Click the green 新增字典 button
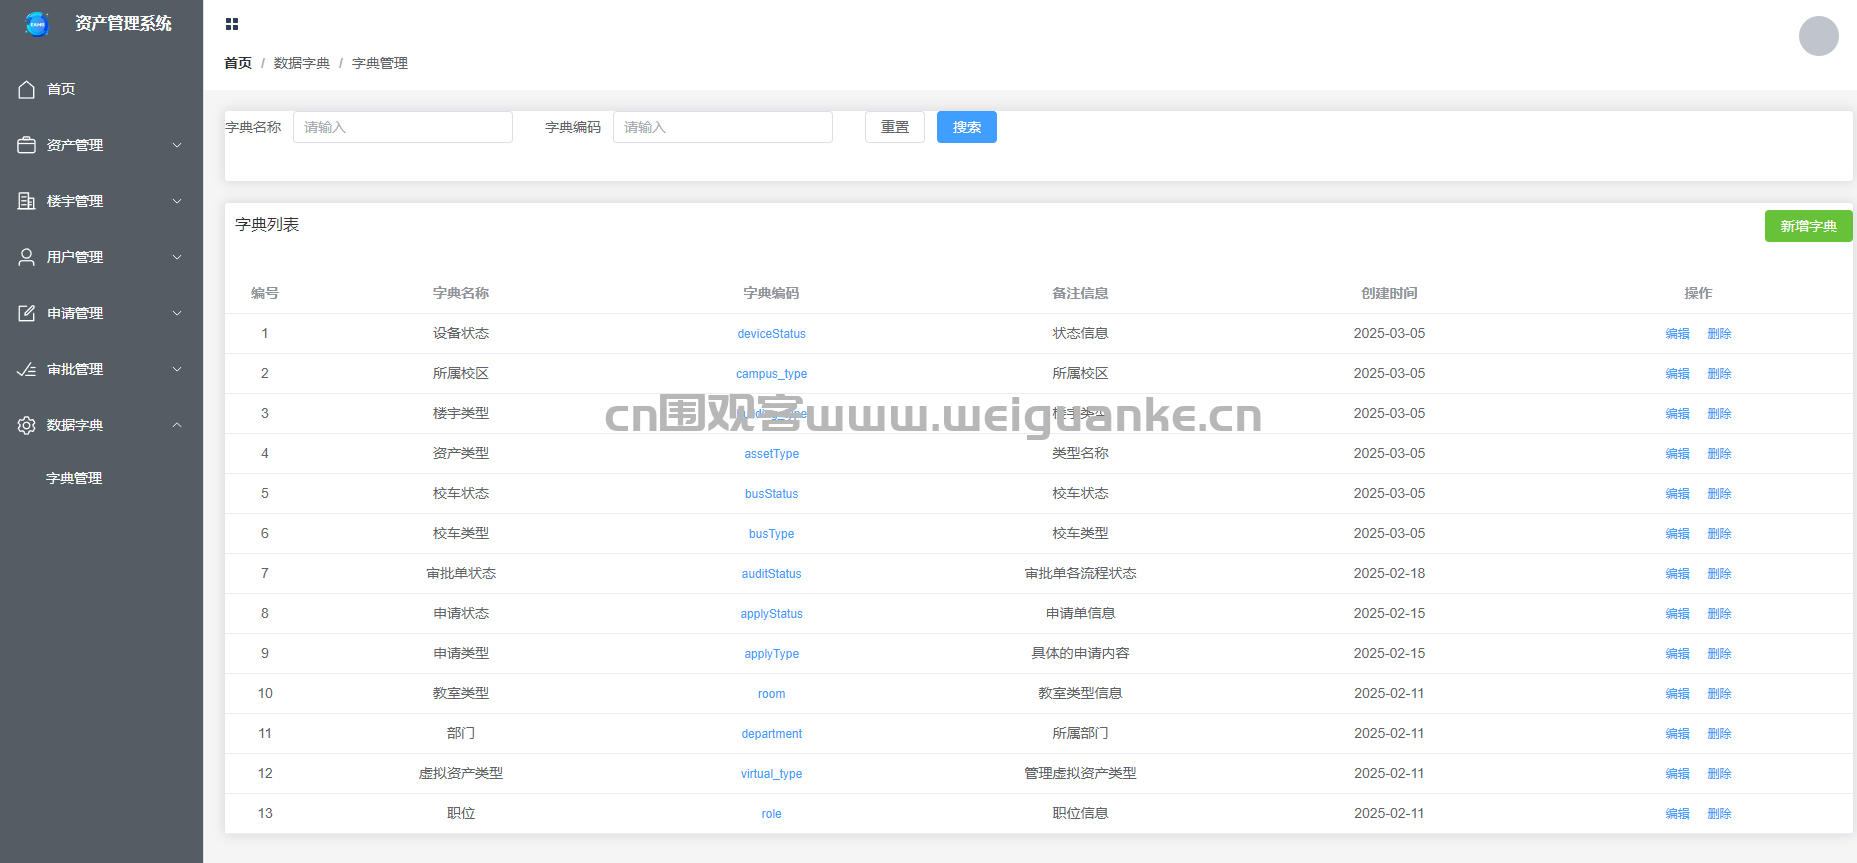 click(1808, 226)
